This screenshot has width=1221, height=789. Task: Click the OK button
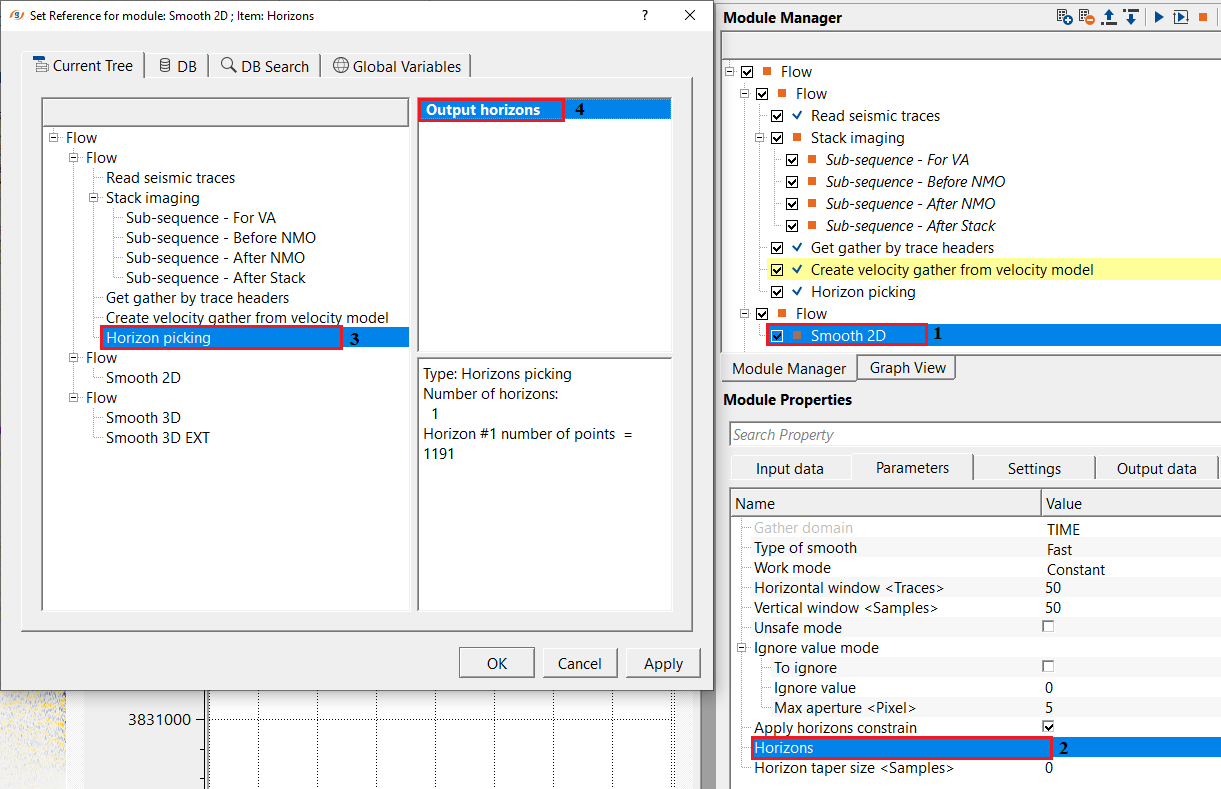(497, 663)
